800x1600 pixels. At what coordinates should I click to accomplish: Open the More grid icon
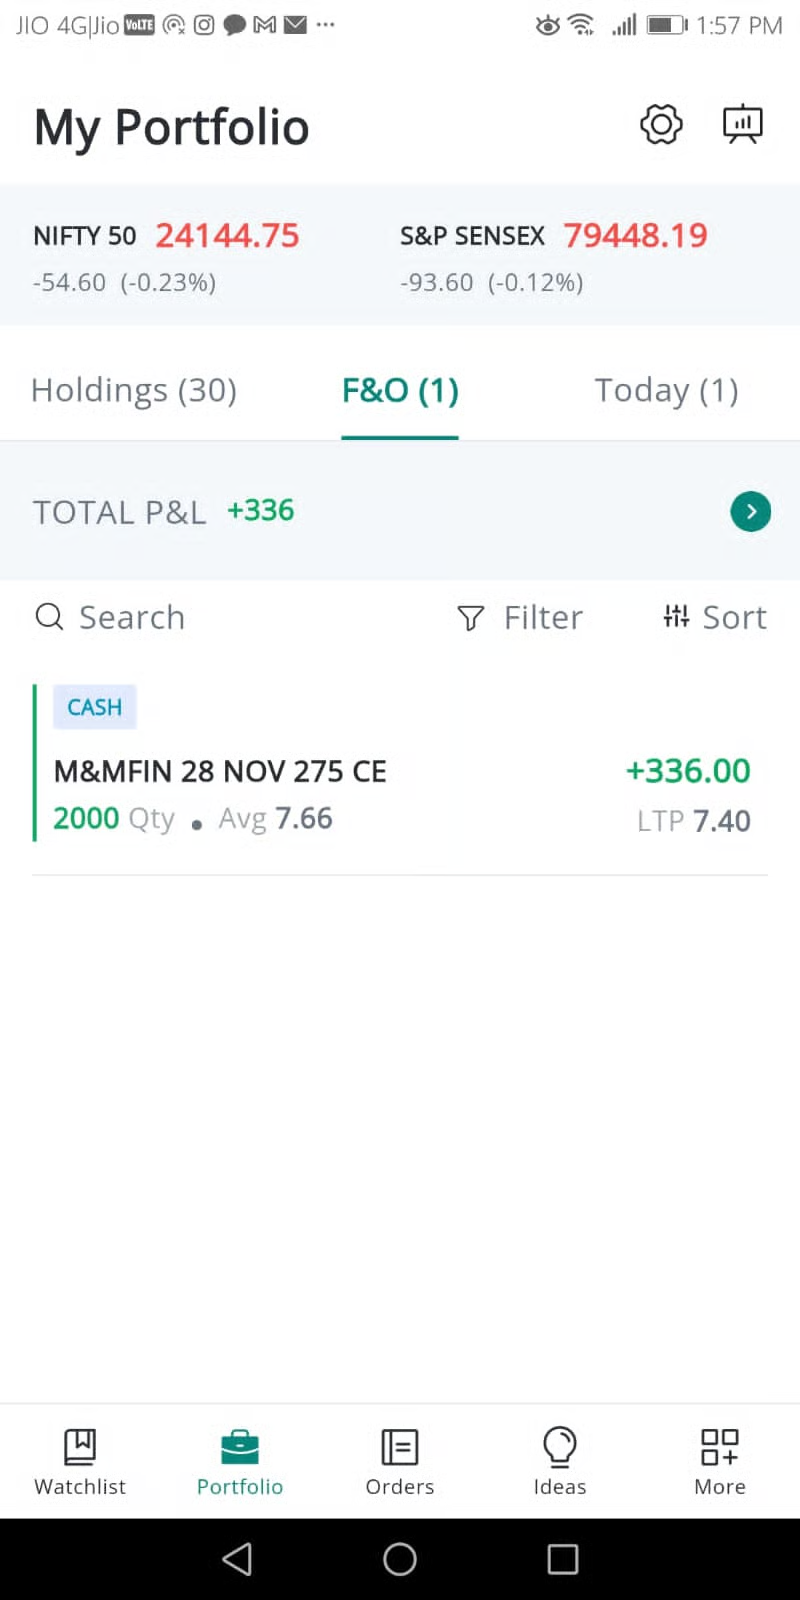(720, 1446)
